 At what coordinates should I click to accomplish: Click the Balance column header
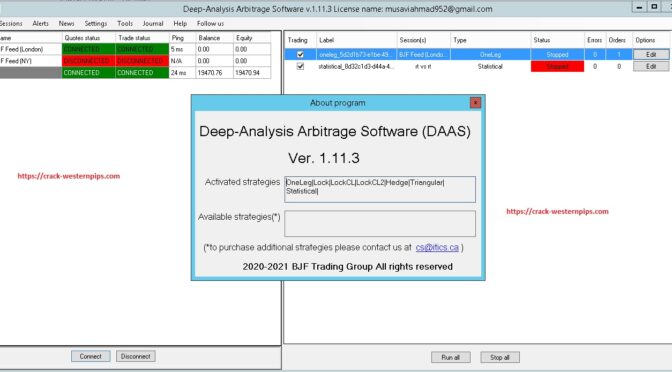point(214,38)
